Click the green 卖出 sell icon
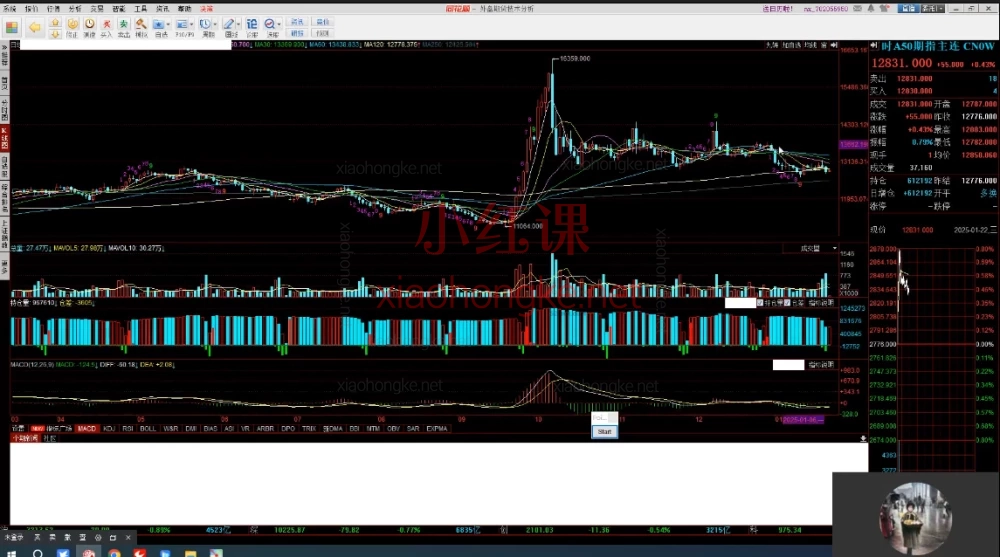This screenshot has width=1000, height=557. coord(124,27)
